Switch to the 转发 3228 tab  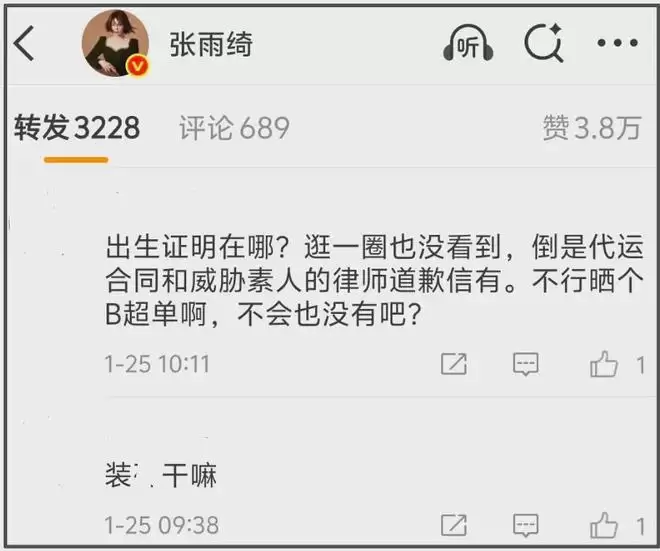[77, 128]
